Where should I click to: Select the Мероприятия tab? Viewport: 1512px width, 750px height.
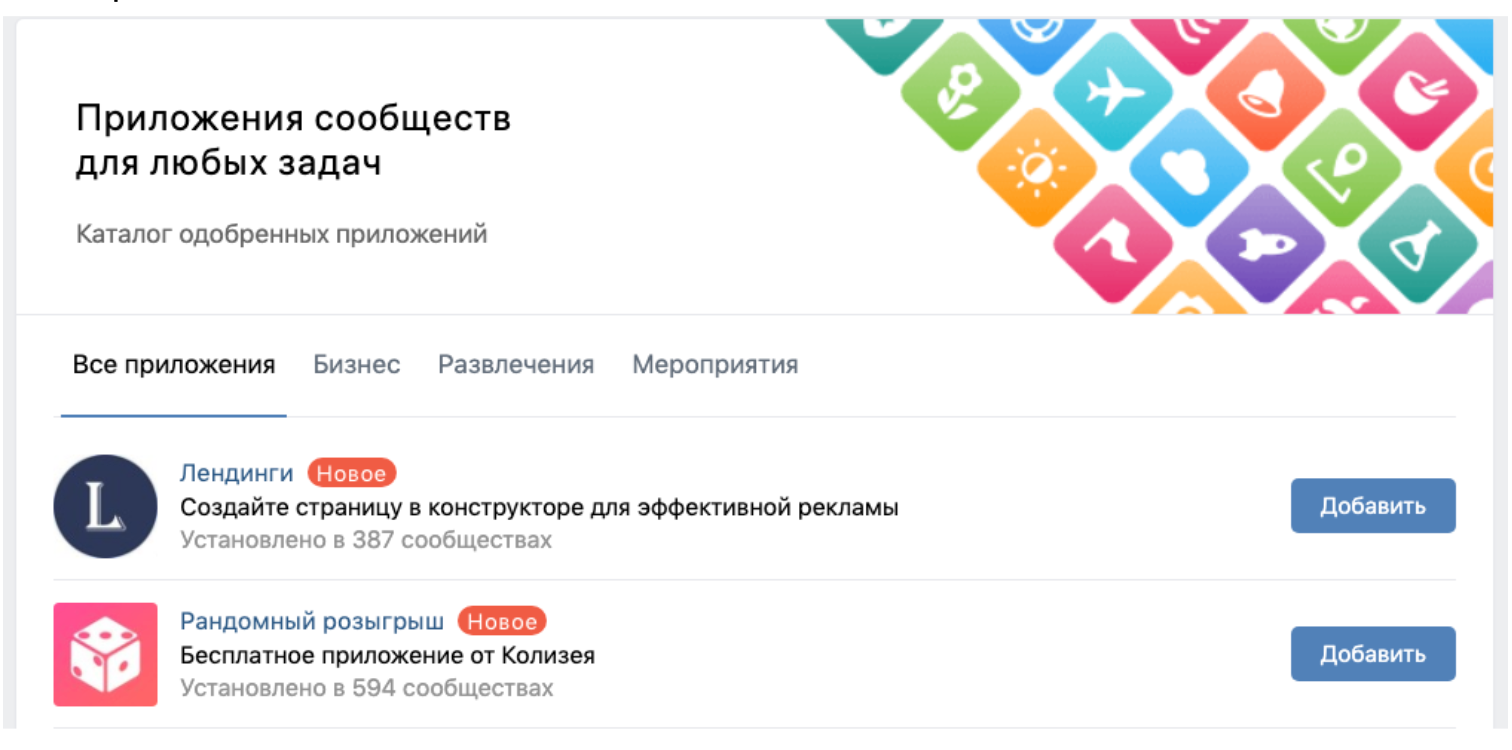tap(715, 365)
